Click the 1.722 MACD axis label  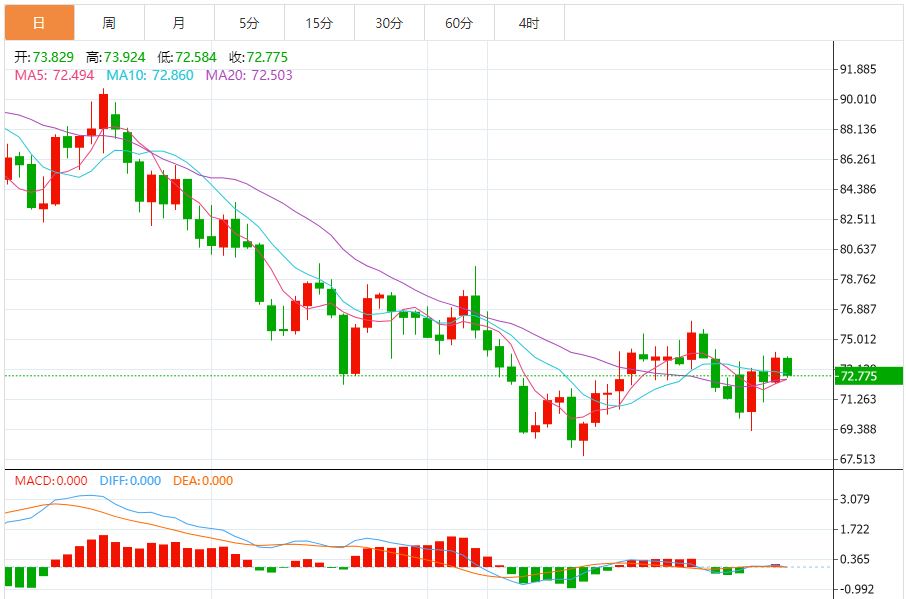click(855, 530)
